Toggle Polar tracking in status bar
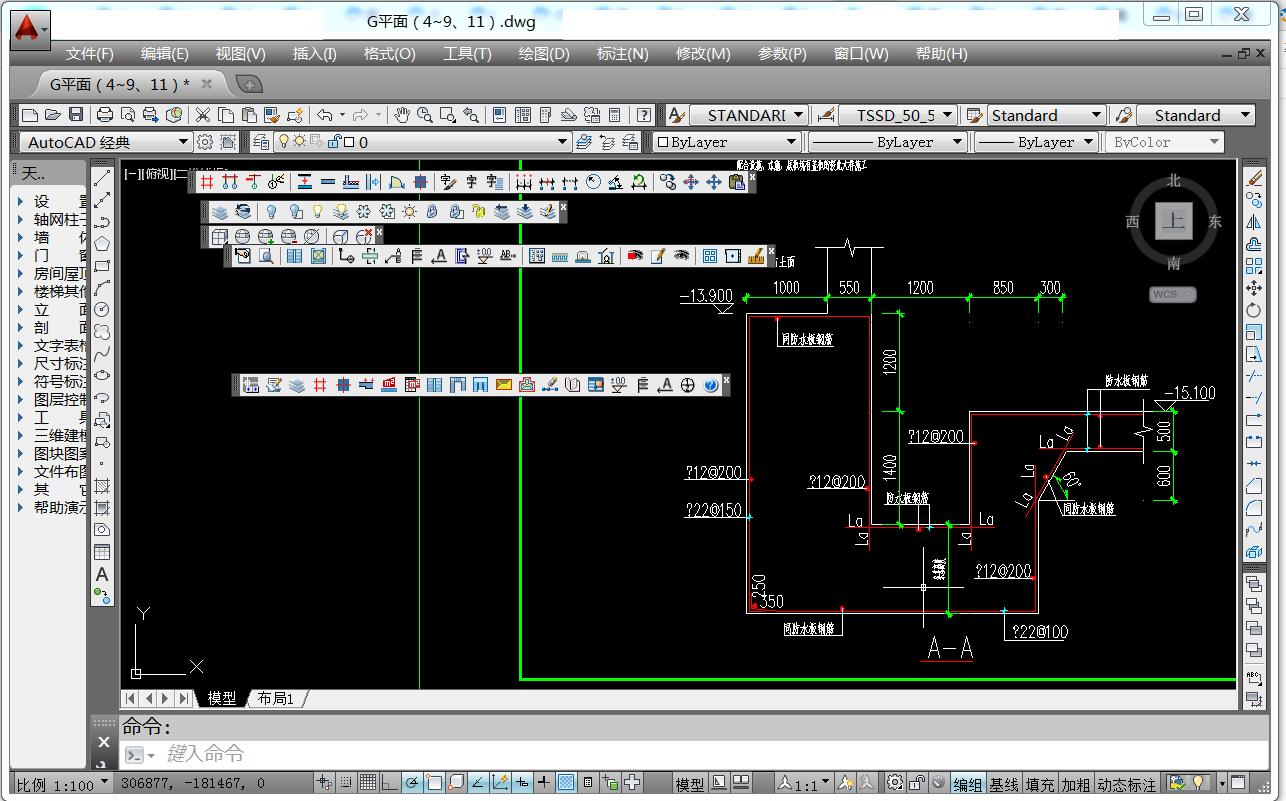This screenshot has height=801, width=1286. (x=411, y=783)
